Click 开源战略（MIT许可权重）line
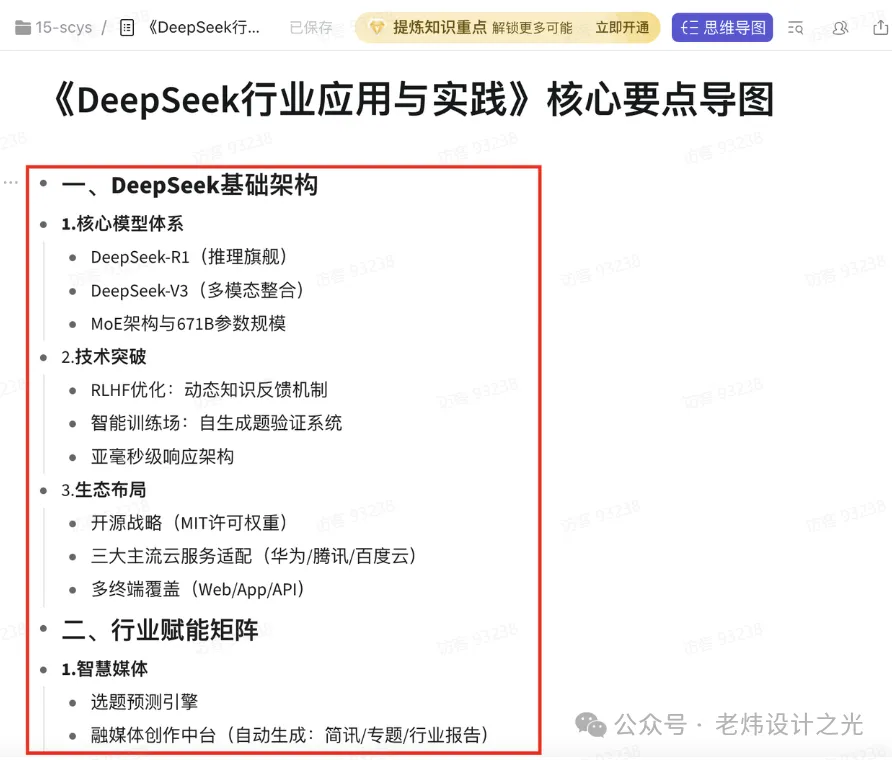The image size is (892, 760). [x=189, y=523]
